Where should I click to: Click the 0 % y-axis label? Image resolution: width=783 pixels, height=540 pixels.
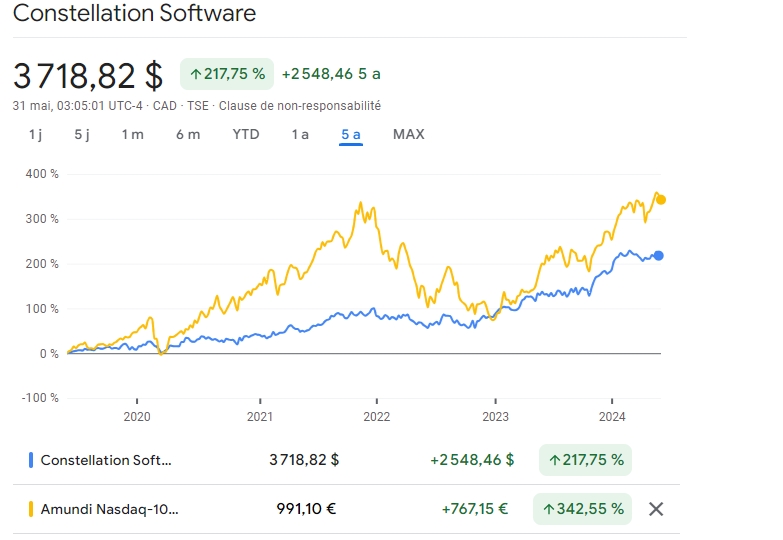pos(49,354)
